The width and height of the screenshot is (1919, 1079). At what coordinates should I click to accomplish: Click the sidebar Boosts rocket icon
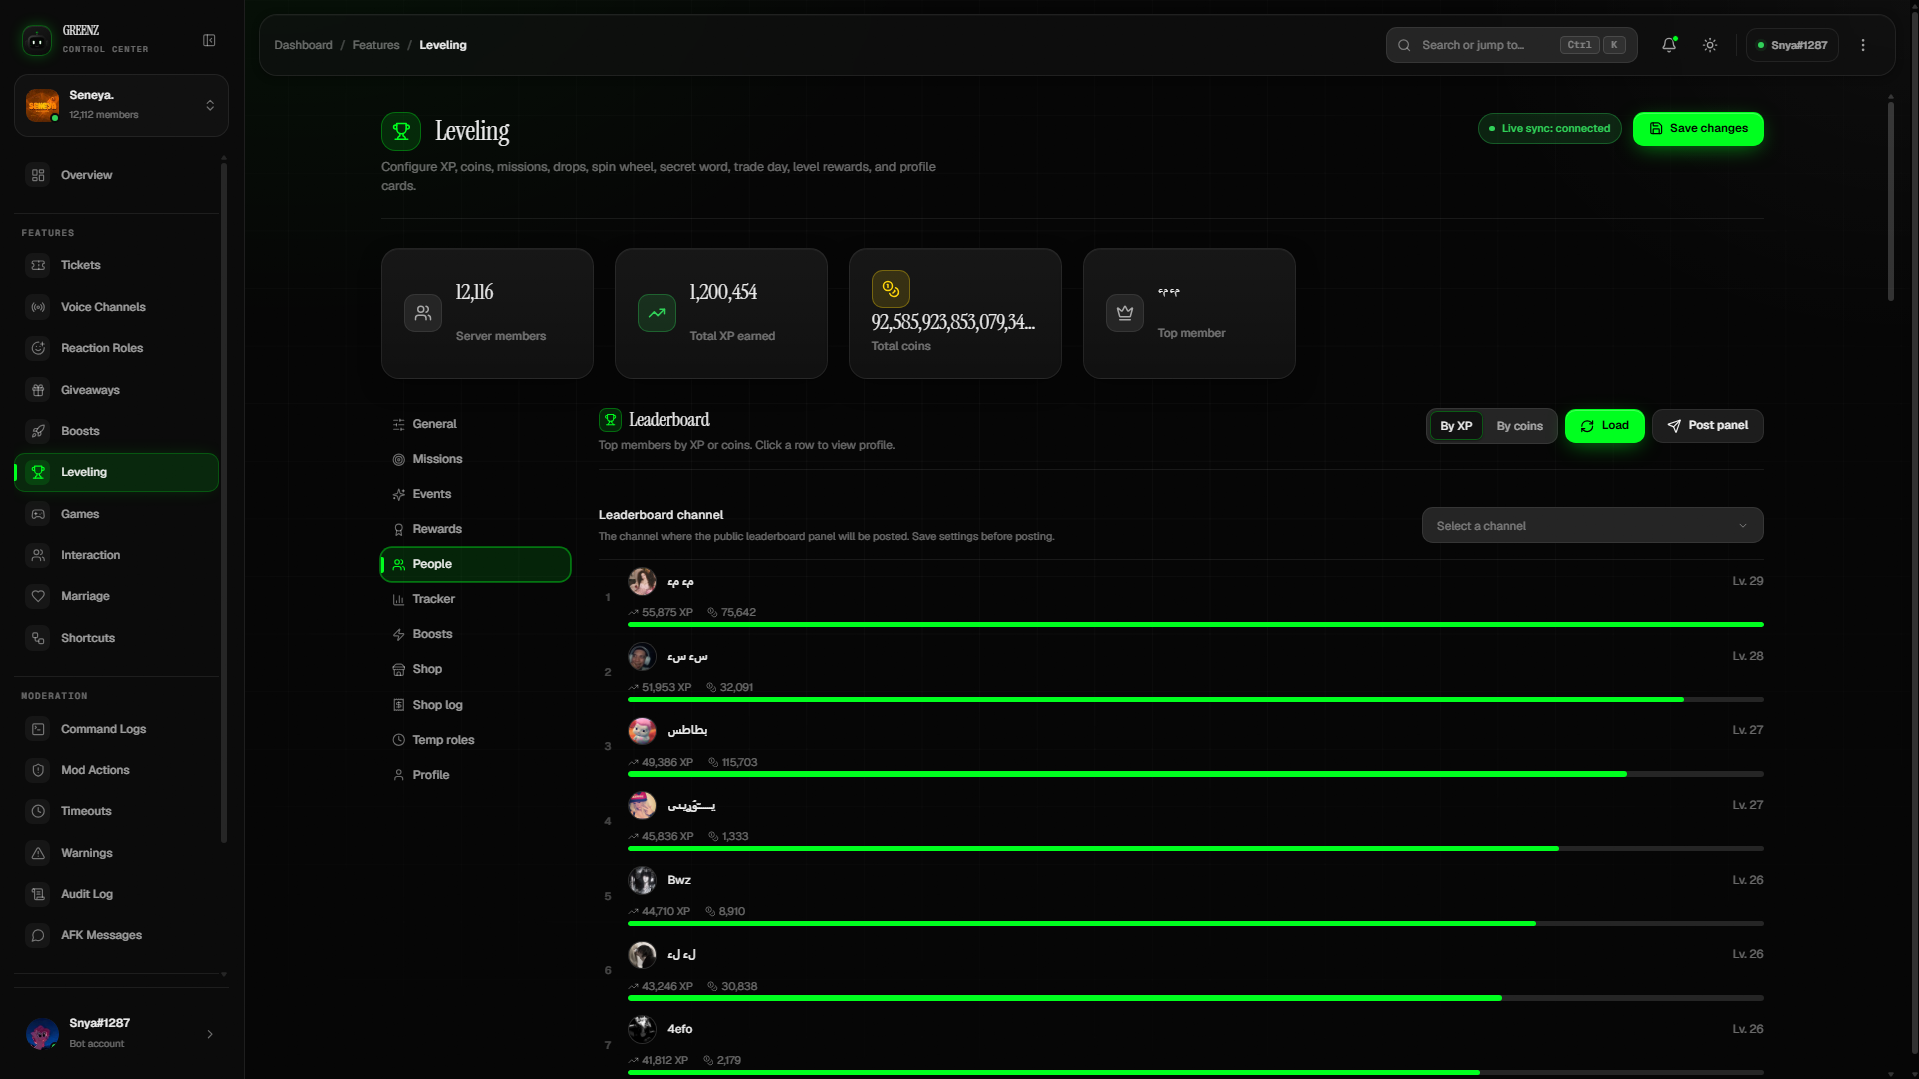point(38,431)
